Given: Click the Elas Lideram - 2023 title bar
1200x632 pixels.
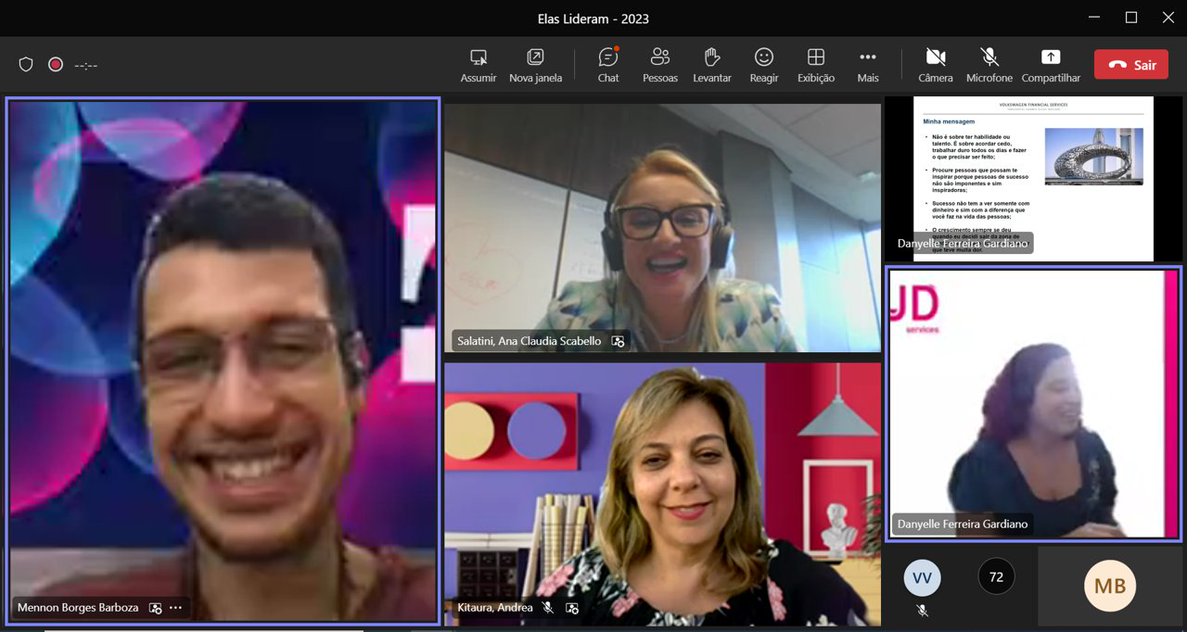Looking at the screenshot, I should (594, 17).
